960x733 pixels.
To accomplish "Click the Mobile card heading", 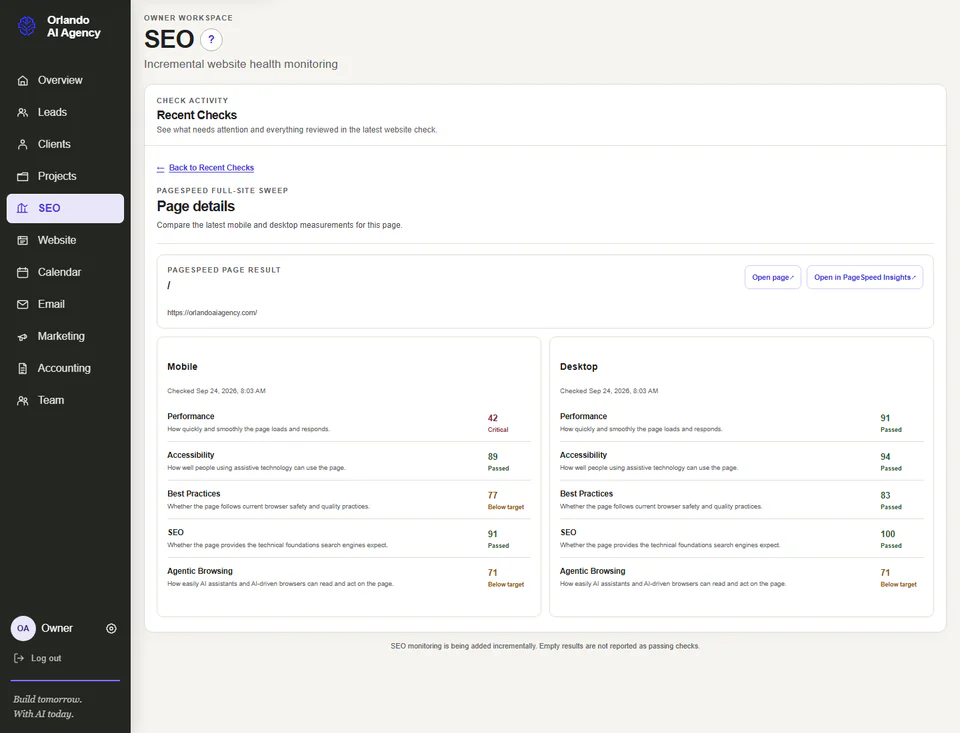I will pyautogui.click(x=182, y=367).
